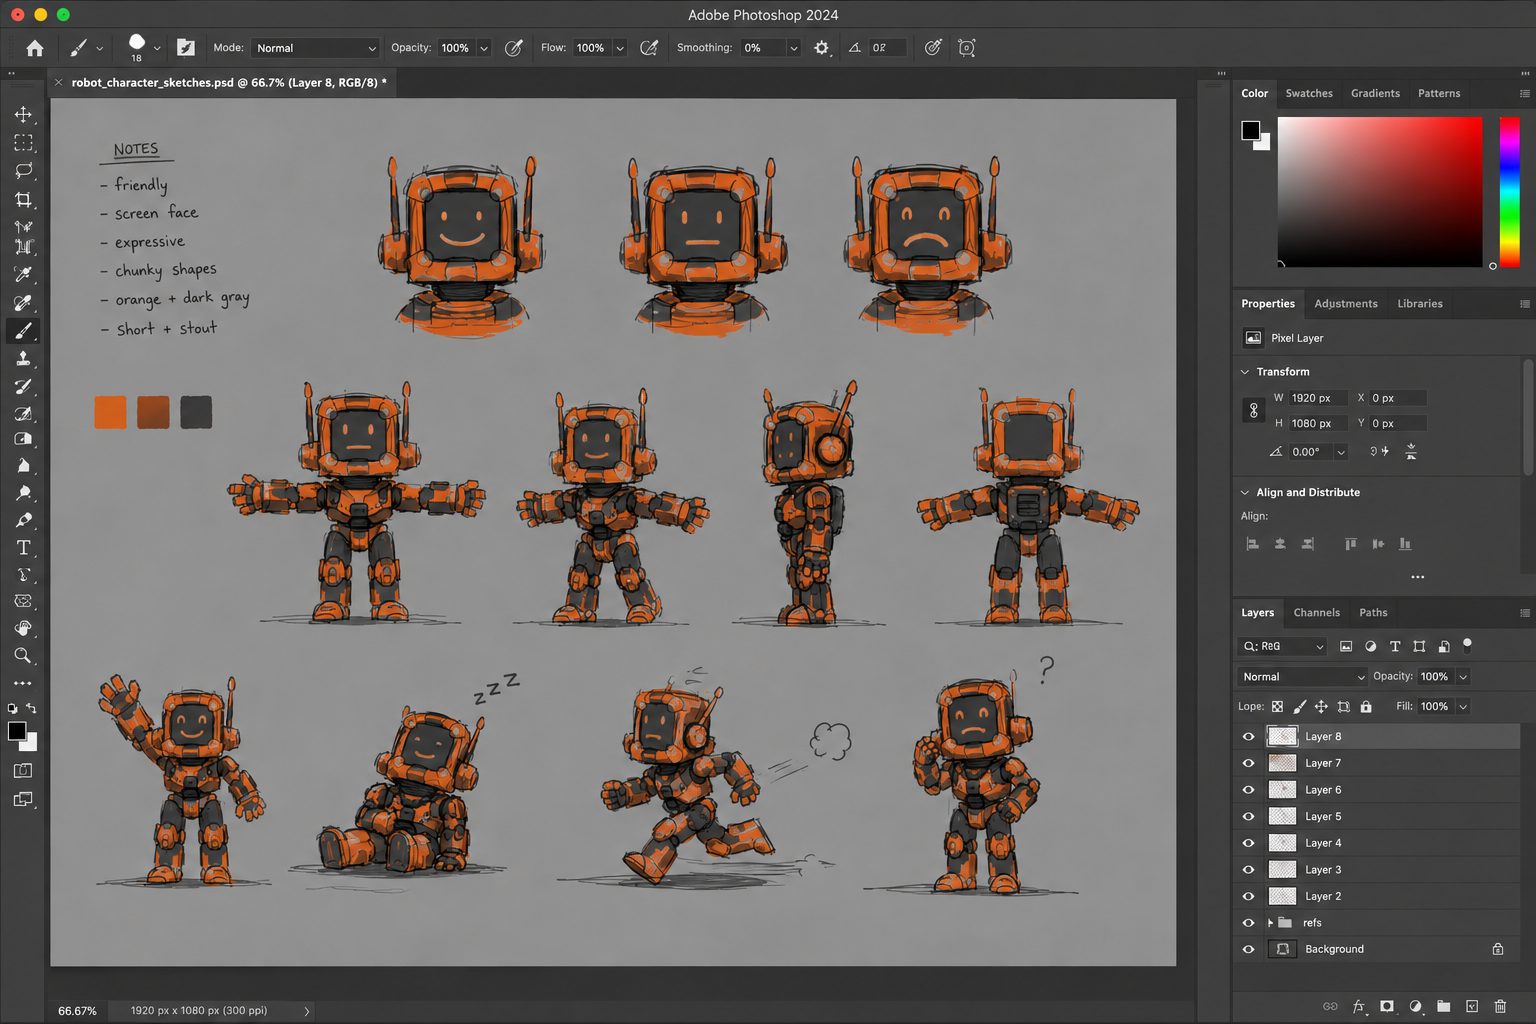Screen dimensions: 1536x1024
Task: Create a new group folder
Action: click(1443, 1006)
